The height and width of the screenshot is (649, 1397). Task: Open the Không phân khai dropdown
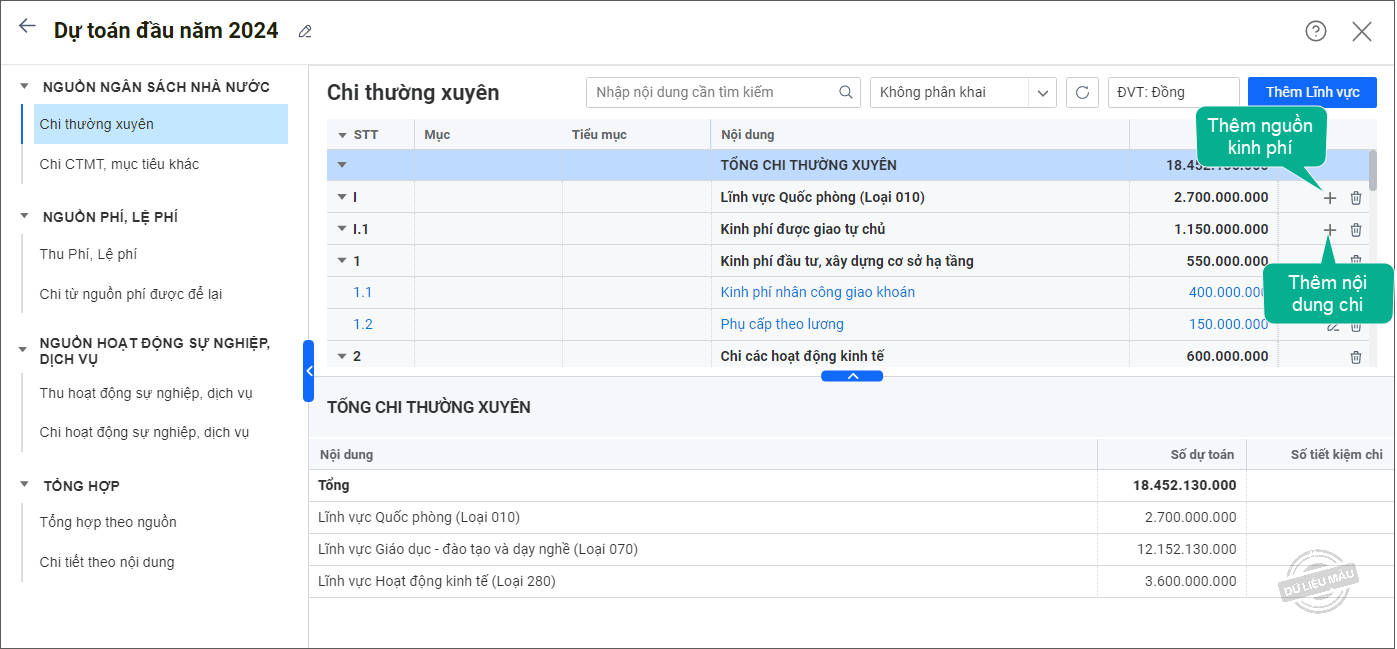click(1043, 93)
